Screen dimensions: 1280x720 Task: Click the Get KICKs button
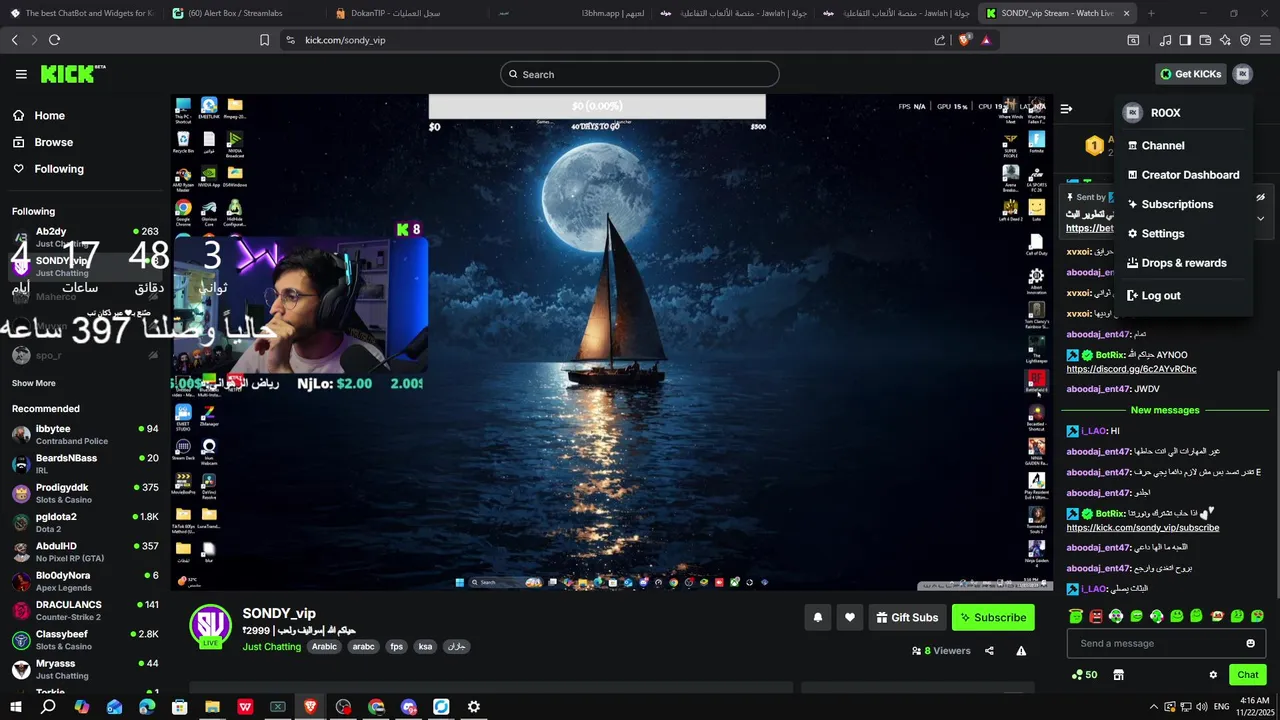pyautogui.click(x=1190, y=74)
